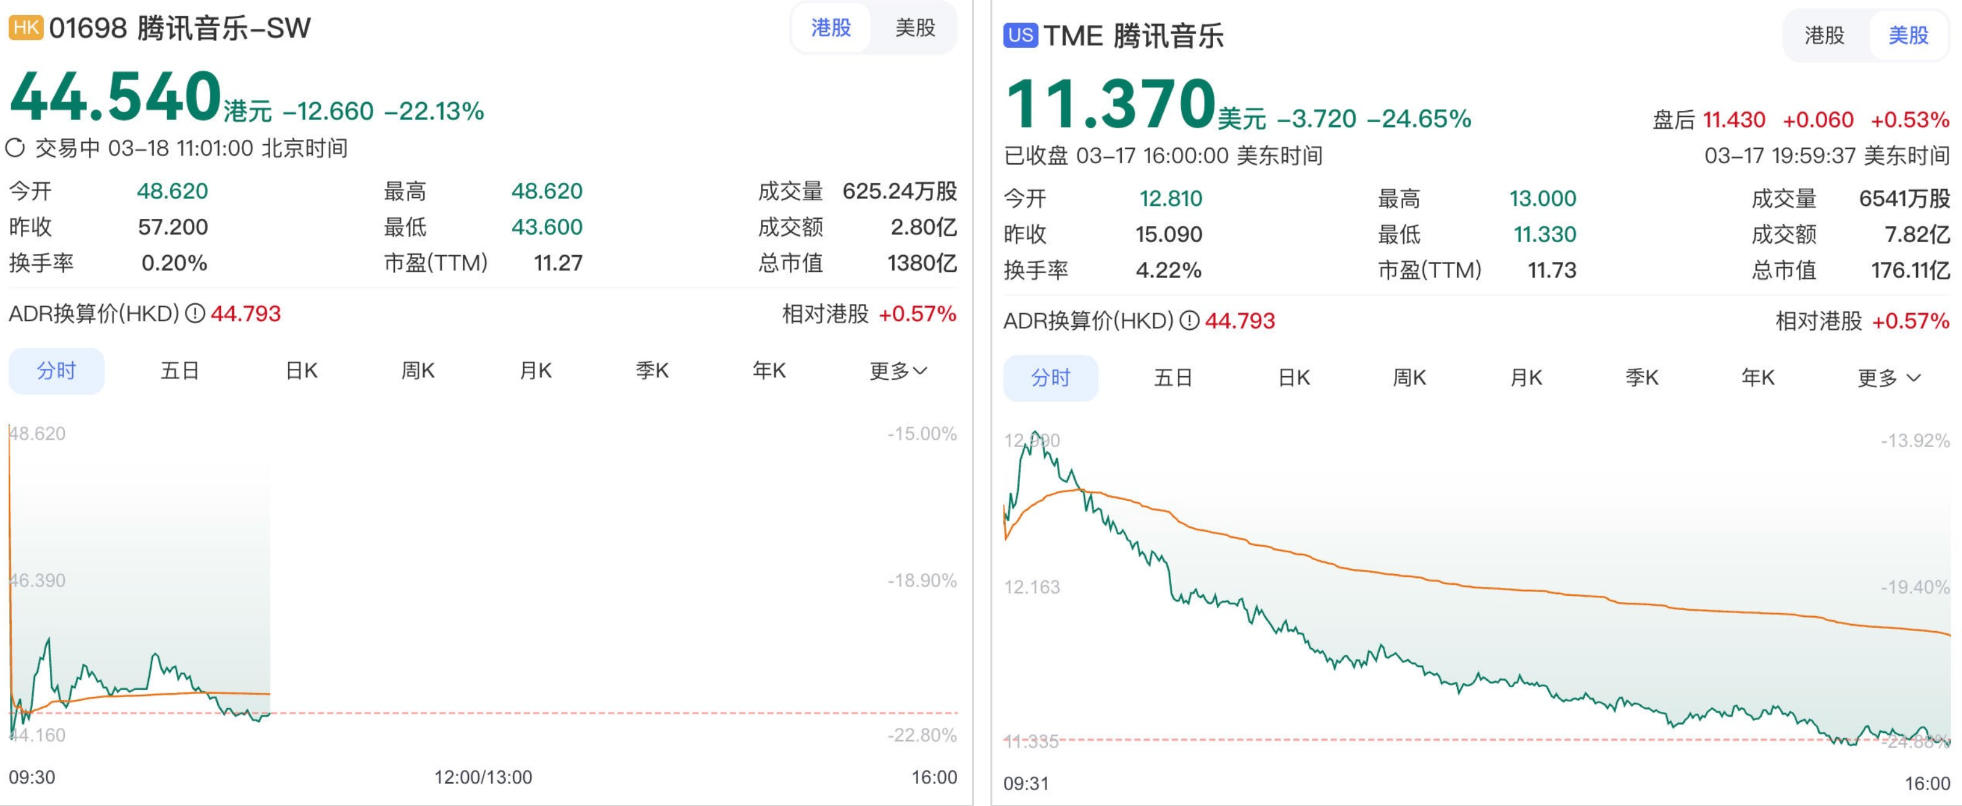Expand the 更多 dropdown on US panel
Screen dimensions: 1962x806
(x=1888, y=377)
